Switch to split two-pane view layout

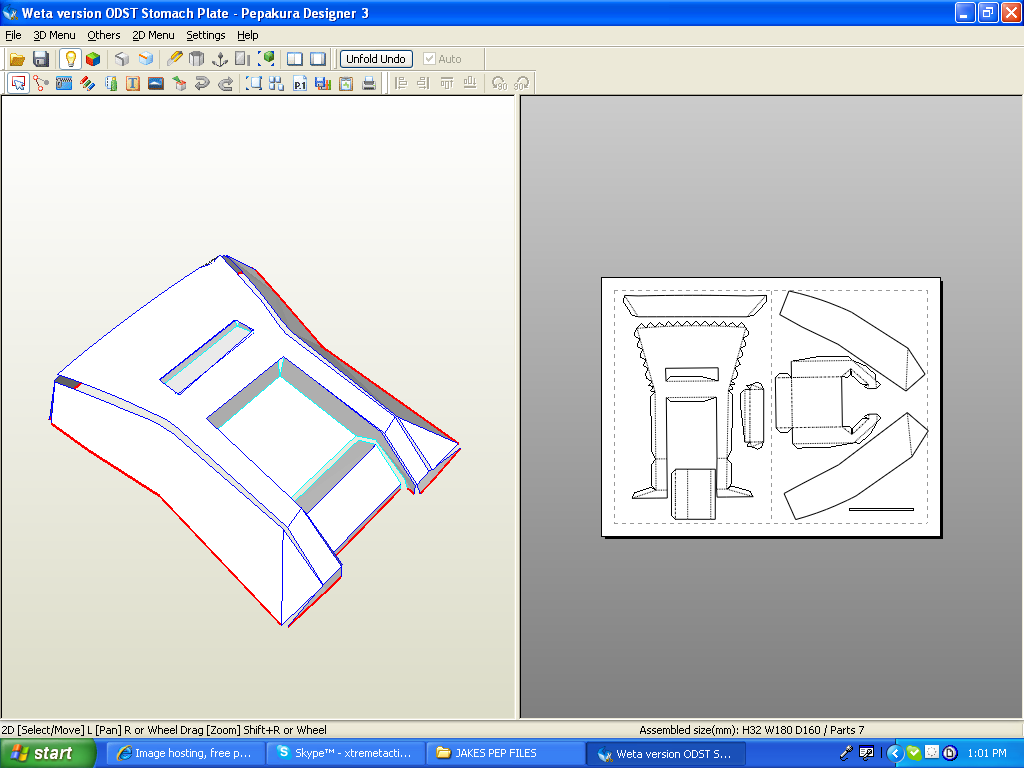tap(295, 59)
